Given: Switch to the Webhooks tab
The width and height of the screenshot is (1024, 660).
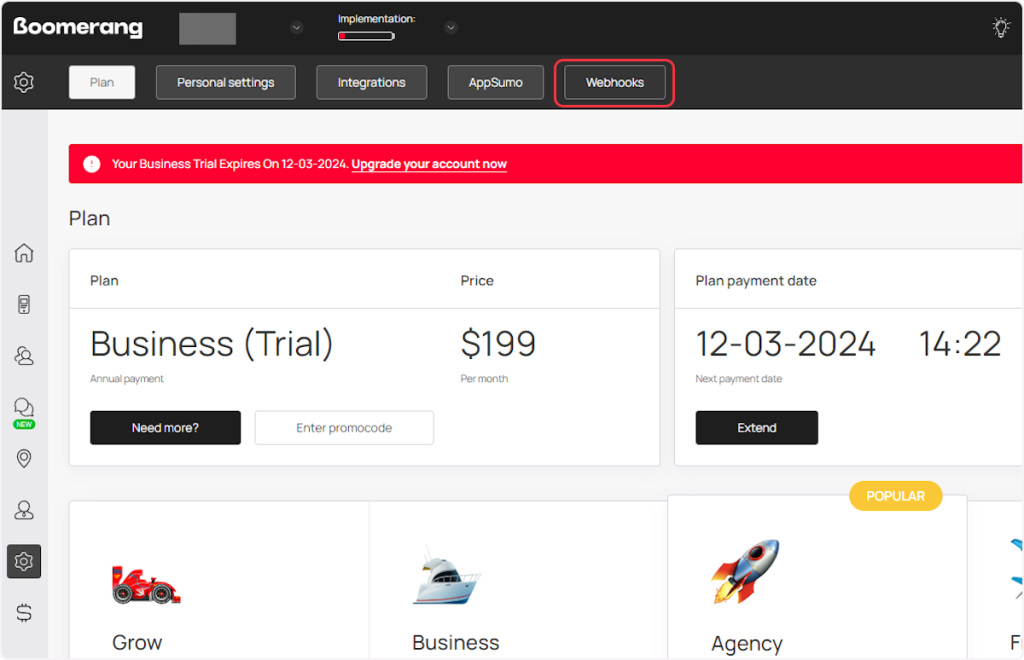Looking at the screenshot, I should tap(614, 83).
